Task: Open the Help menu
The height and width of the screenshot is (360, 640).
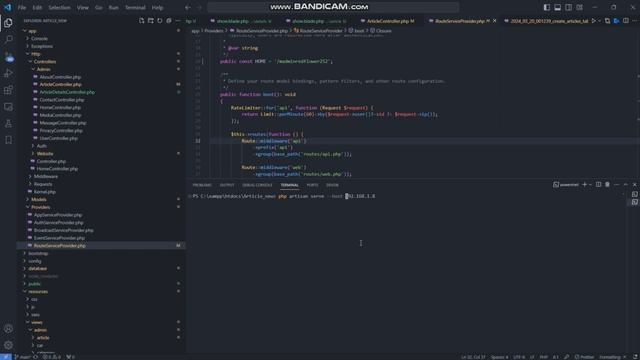Action: (157, 7)
